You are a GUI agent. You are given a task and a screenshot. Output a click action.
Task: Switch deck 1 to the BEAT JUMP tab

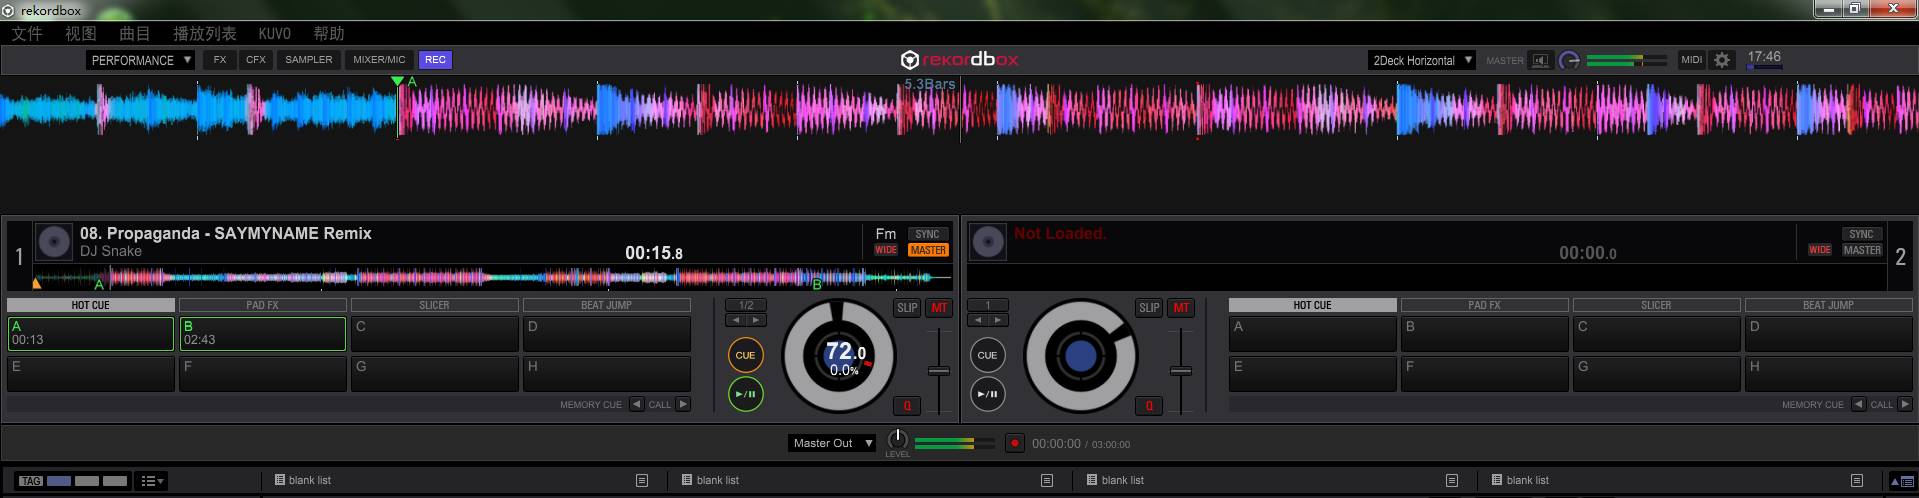606,305
